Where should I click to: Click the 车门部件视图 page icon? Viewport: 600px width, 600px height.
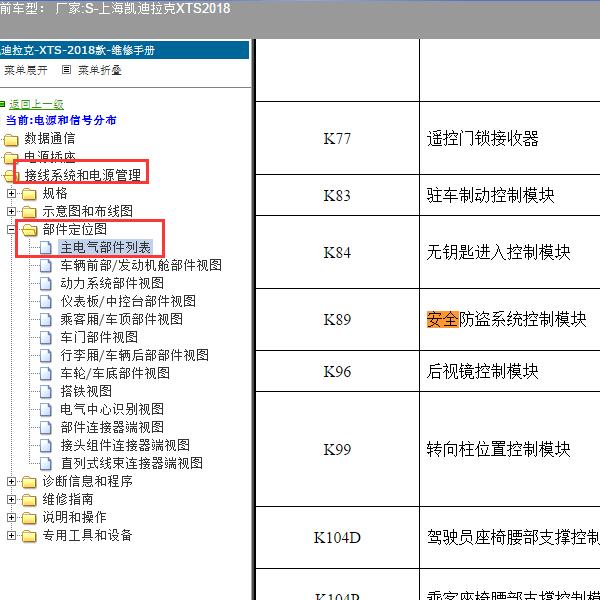pos(46,338)
